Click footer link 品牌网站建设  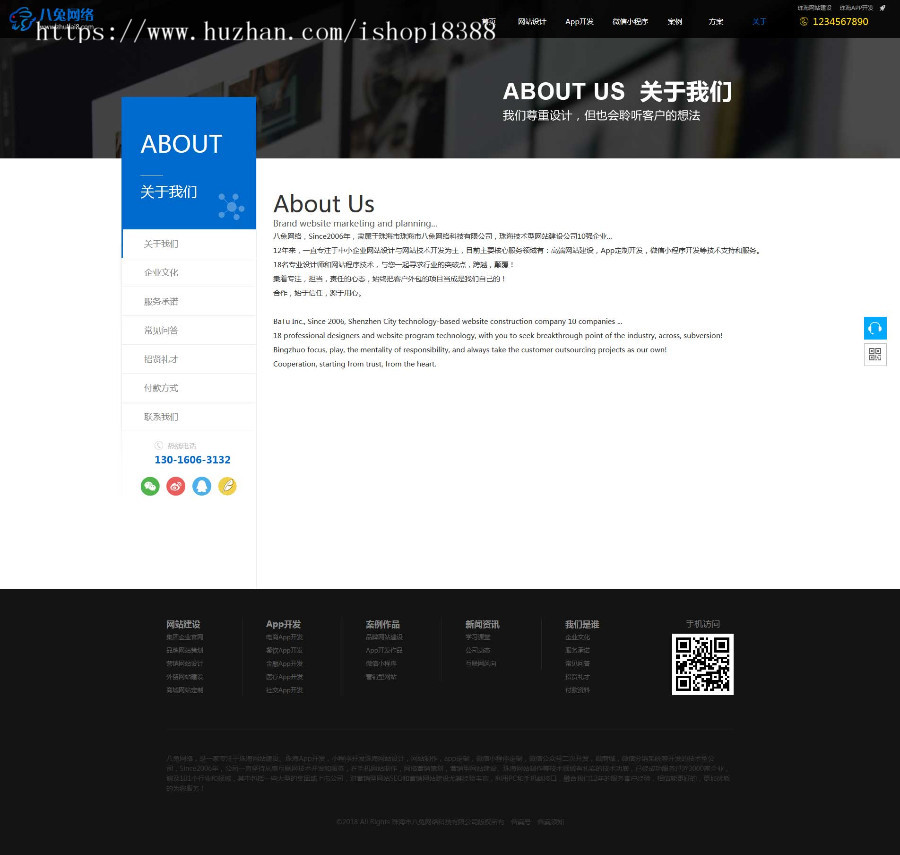[x=384, y=638]
